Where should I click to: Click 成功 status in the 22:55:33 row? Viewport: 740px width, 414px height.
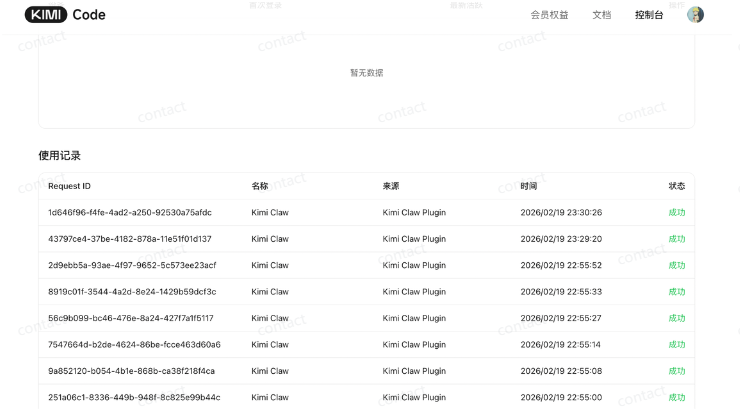677,292
